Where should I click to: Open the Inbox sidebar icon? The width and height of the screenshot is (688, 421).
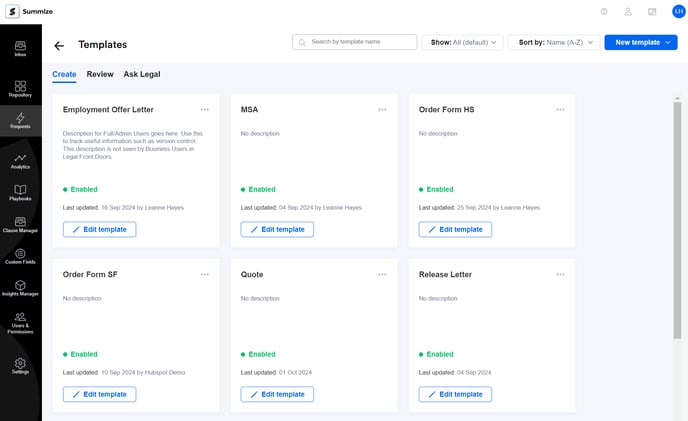pyautogui.click(x=20, y=48)
